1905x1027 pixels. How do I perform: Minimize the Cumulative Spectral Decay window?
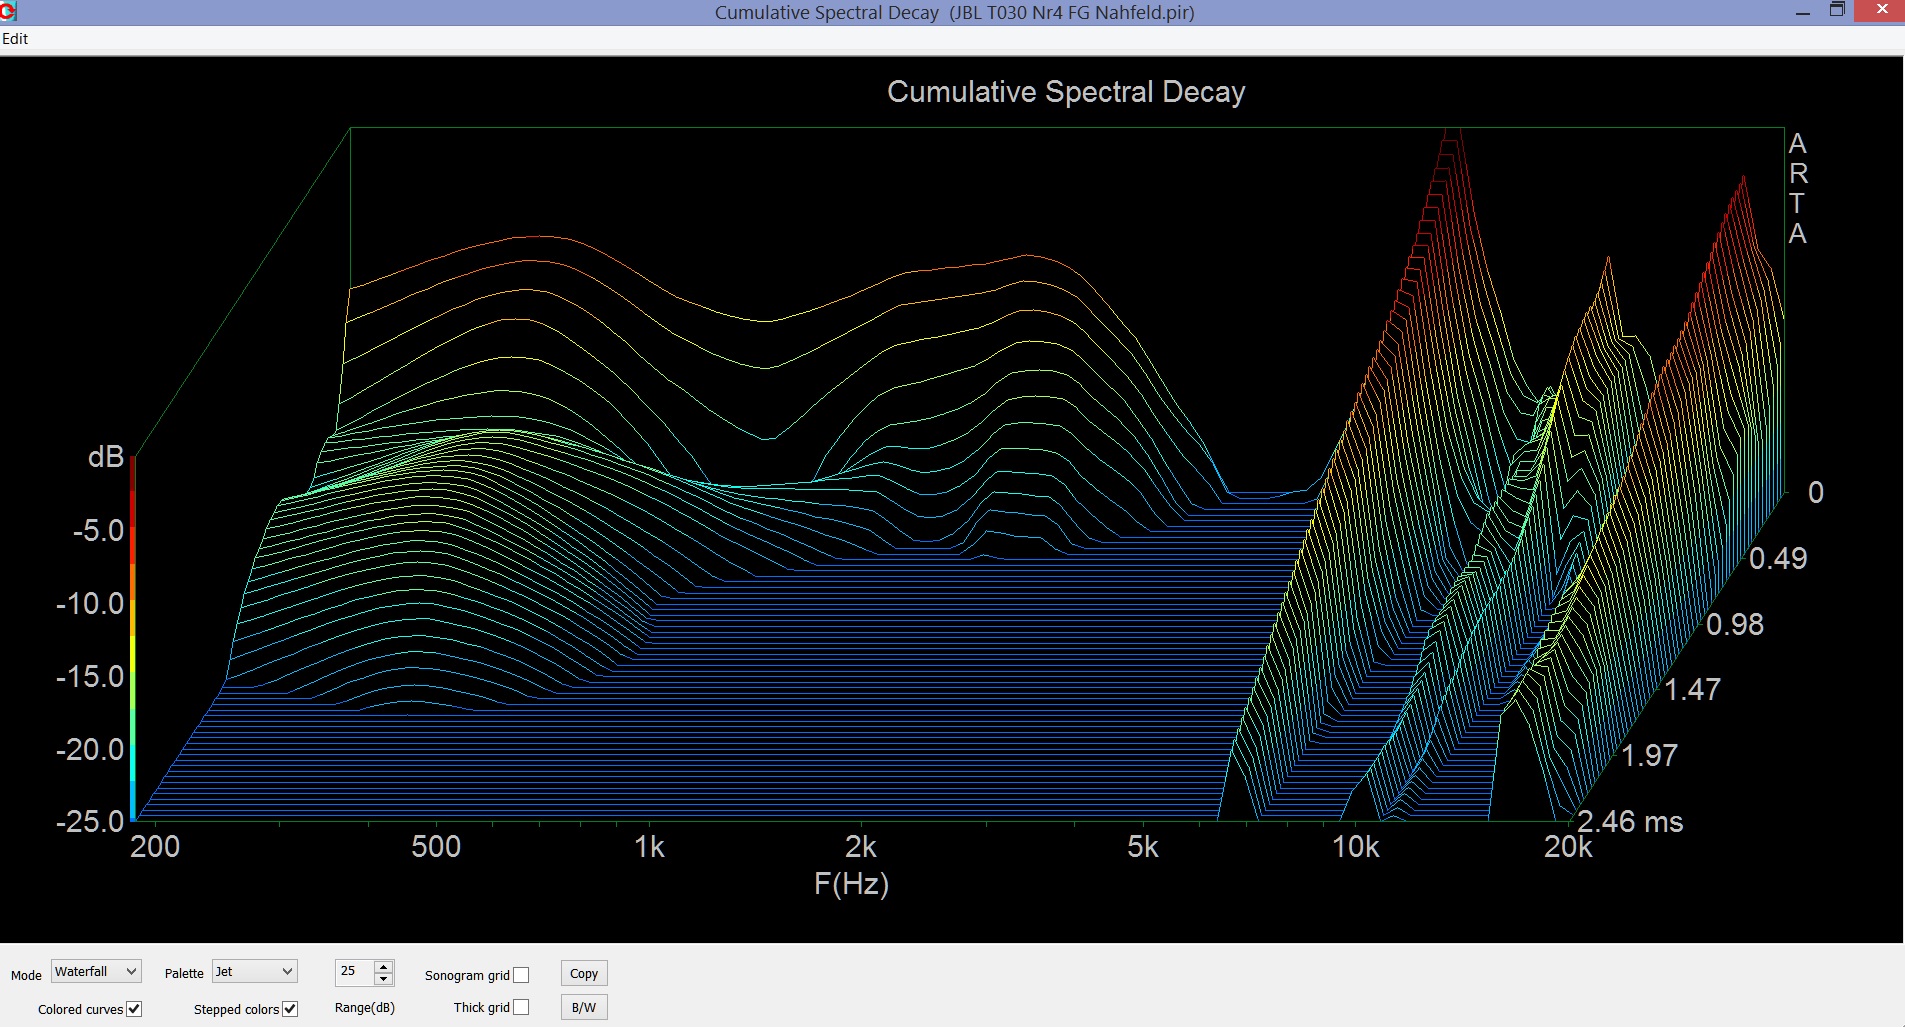pyautogui.click(x=1803, y=12)
